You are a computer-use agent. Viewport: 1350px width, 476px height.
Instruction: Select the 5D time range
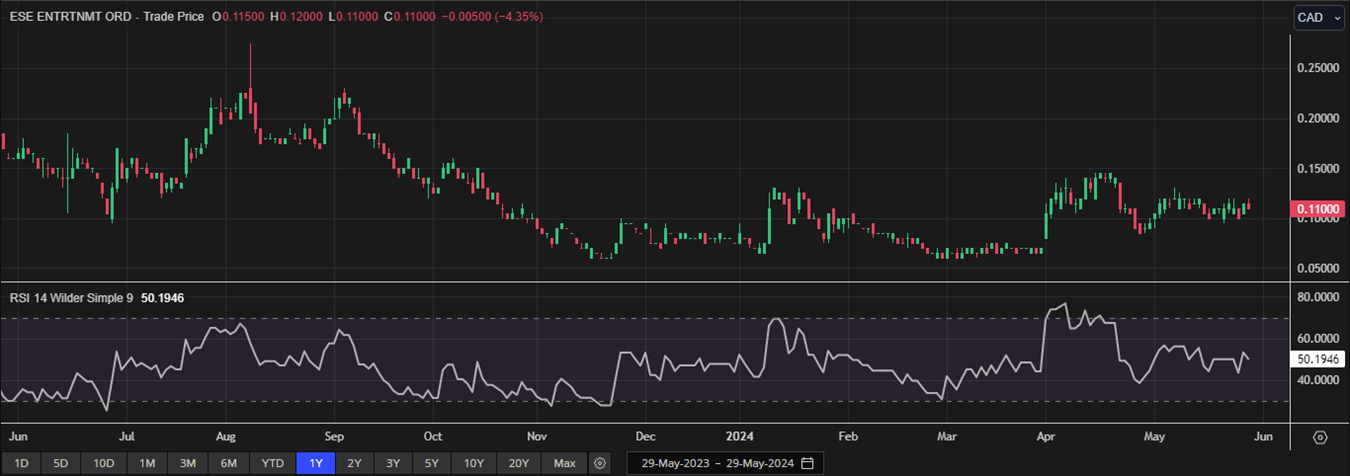pyautogui.click(x=61, y=463)
